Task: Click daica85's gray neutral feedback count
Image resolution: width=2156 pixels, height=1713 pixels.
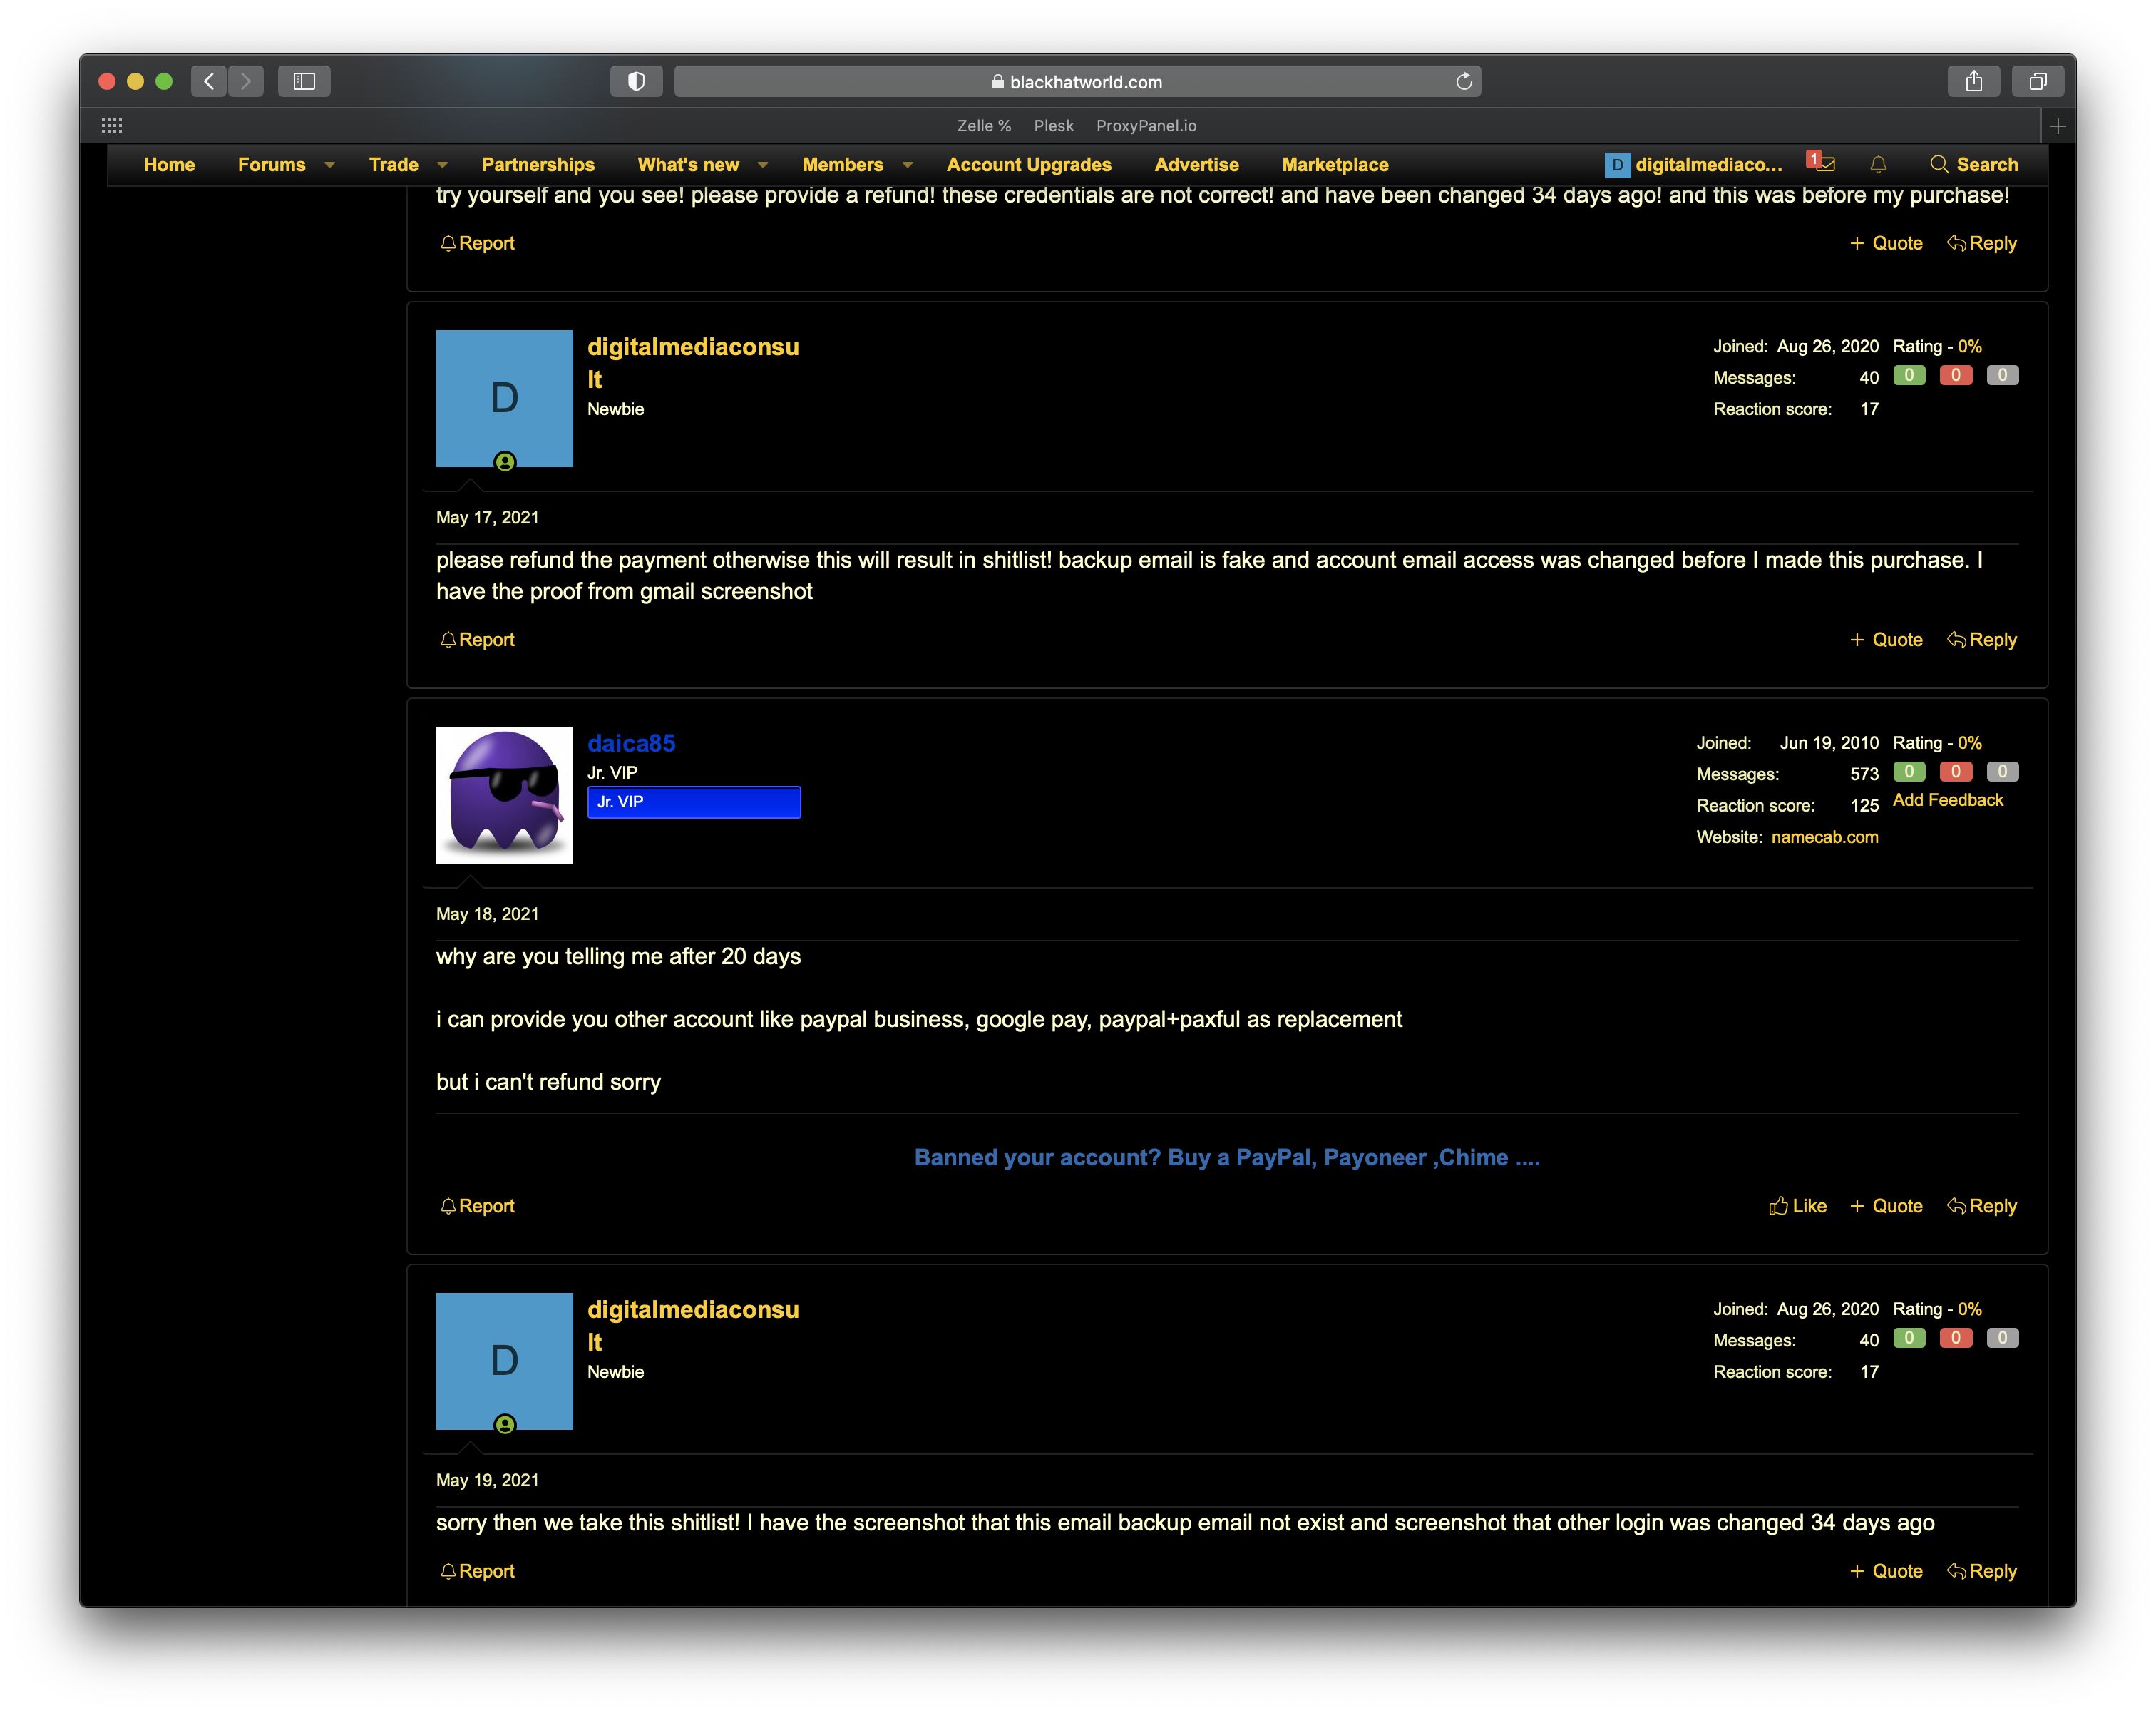Action: (2002, 772)
